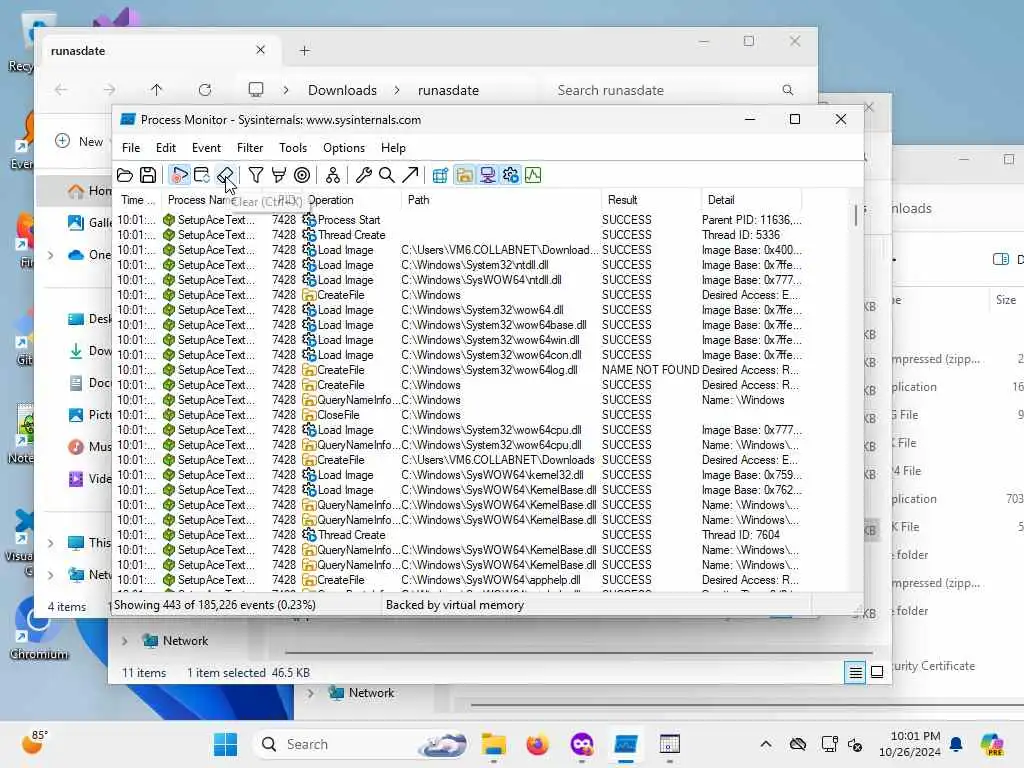Click runasdate in the address breadcrumb
This screenshot has width=1024, height=768.
pos(448,91)
